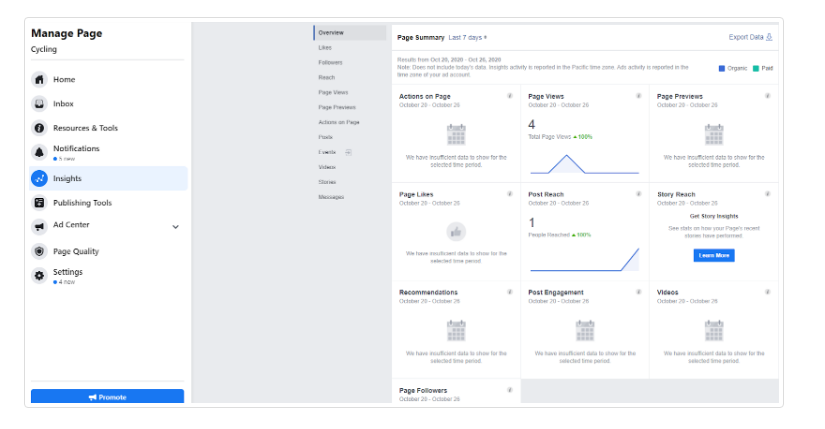Open the Notifications bell icon
Viewport: 825px width, 429px height.
(39, 152)
